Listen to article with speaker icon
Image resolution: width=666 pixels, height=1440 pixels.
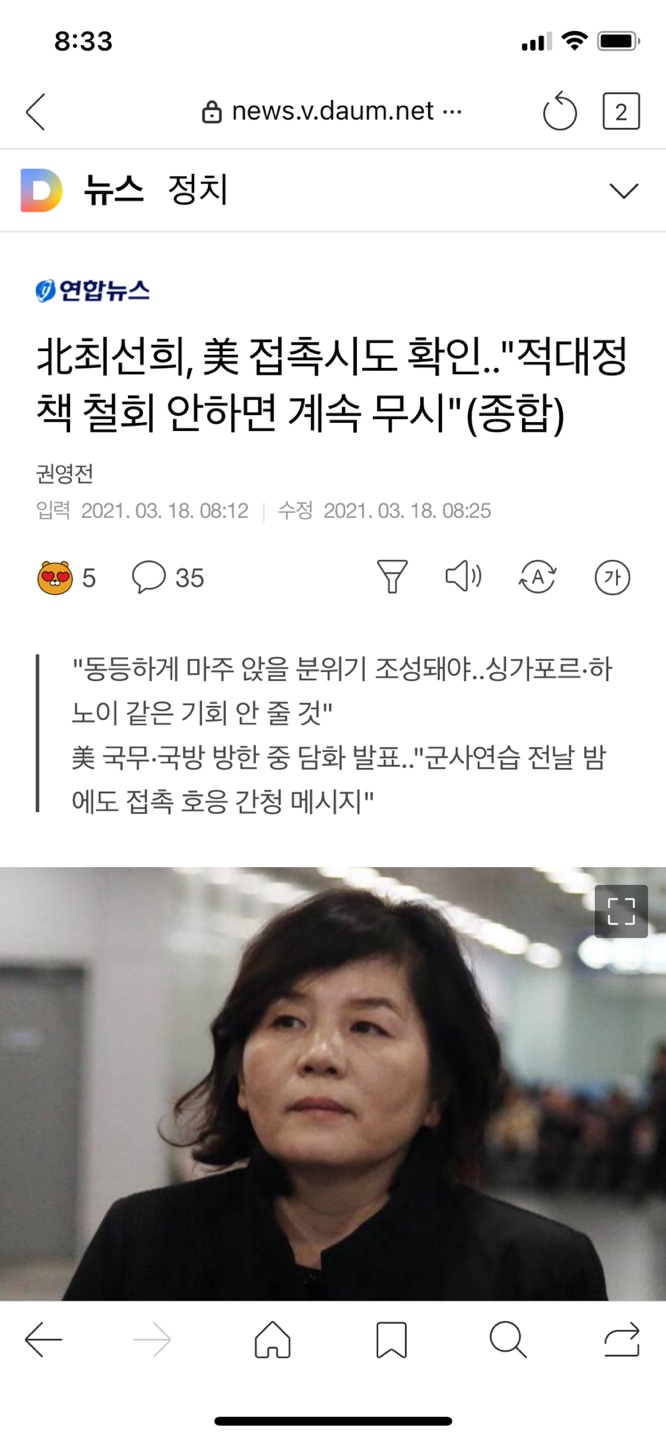pyautogui.click(x=463, y=576)
